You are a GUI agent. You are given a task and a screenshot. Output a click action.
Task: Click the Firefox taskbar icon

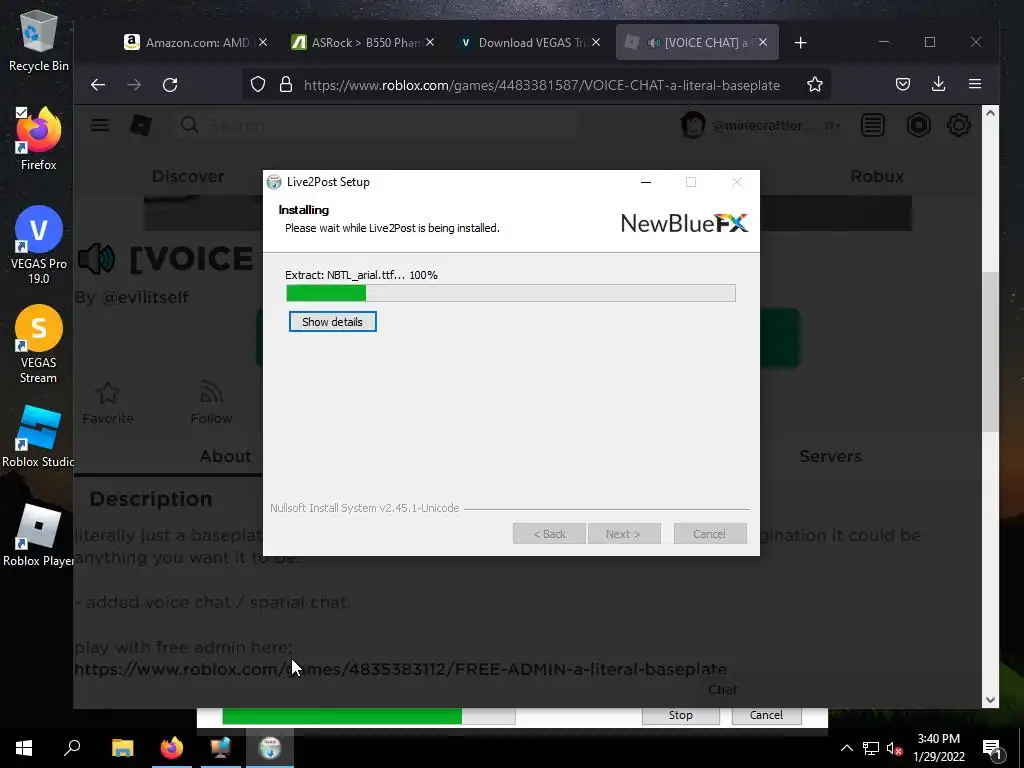pyautogui.click(x=172, y=748)
